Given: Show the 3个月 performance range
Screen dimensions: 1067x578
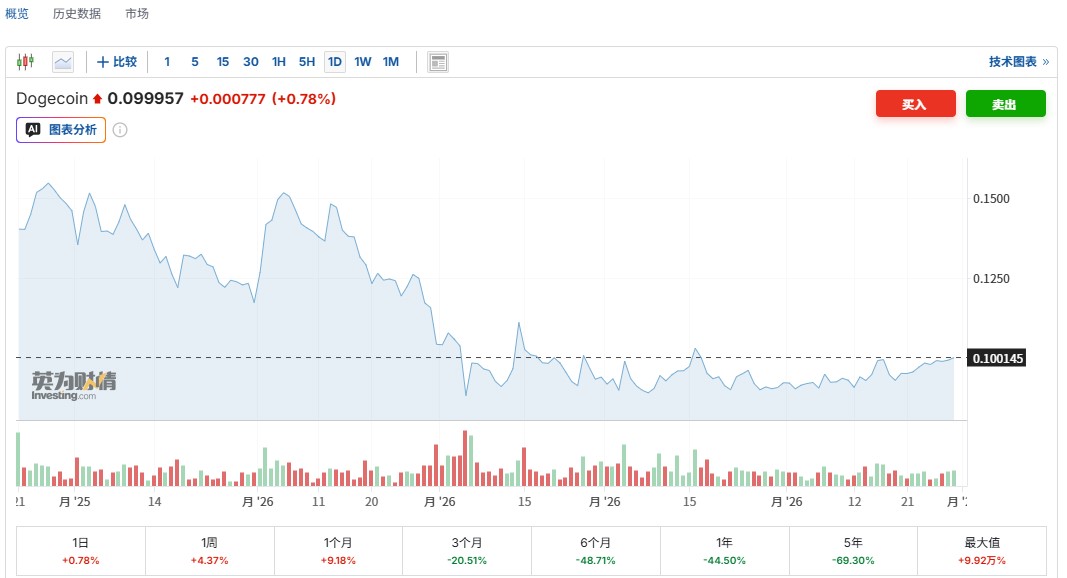Looking at the screenshot, I should tap(466, 551).
